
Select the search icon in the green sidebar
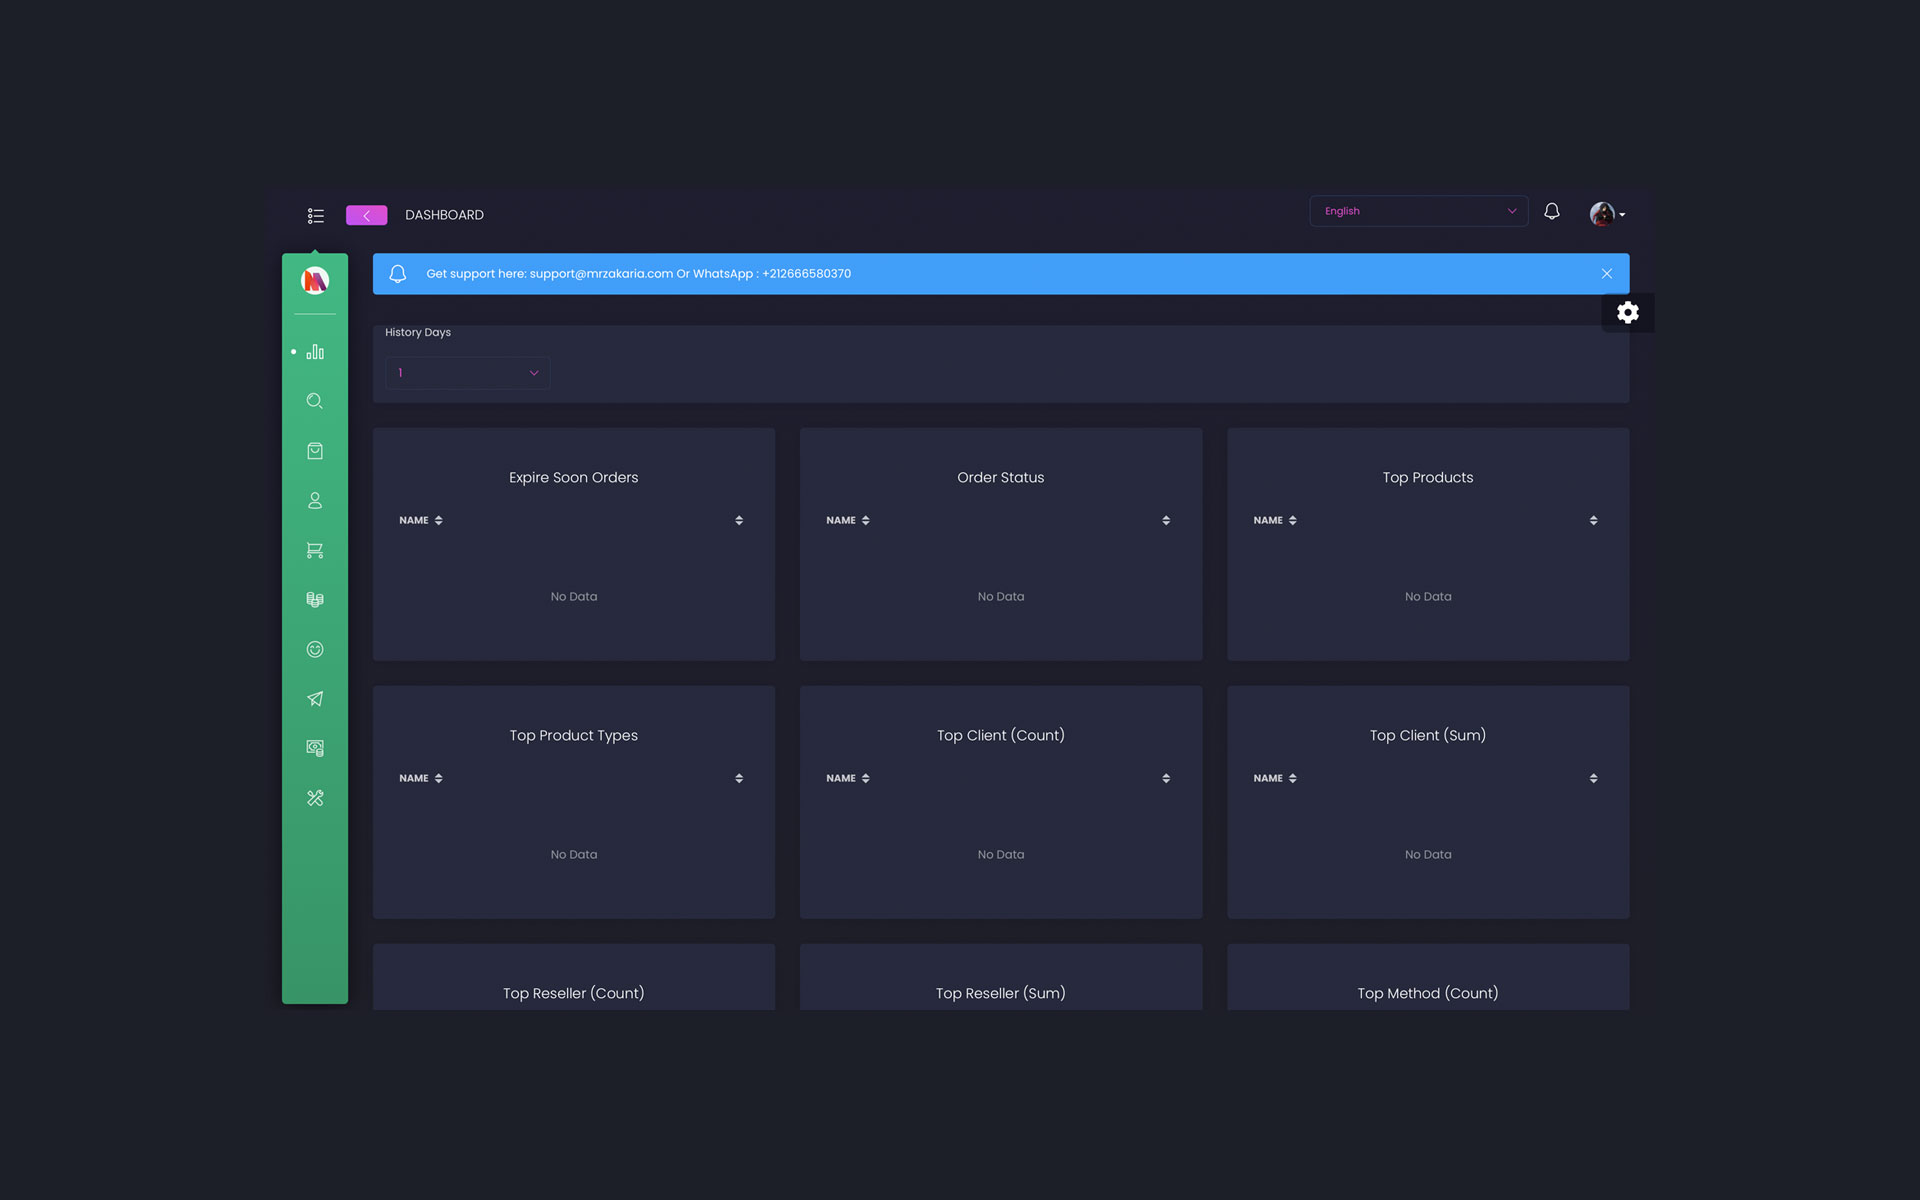[x=315, y=400]
